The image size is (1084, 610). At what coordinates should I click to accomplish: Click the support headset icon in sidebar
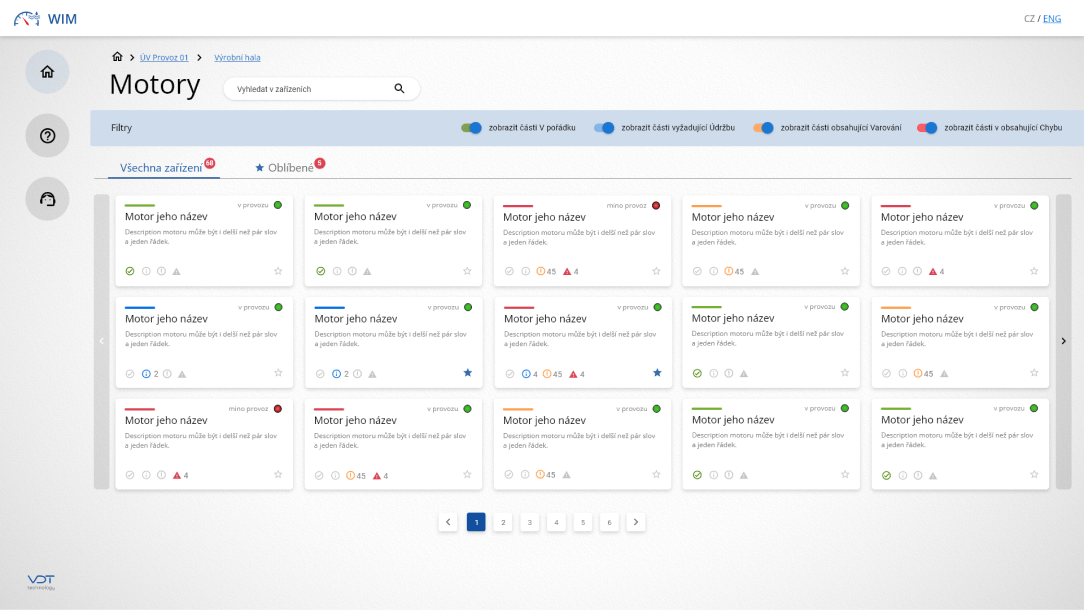pos(47,199)
